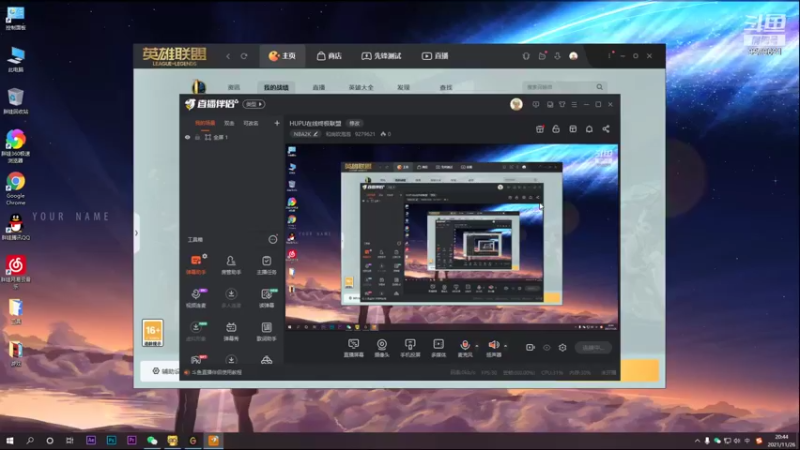The image size is (800, 450).
Task: Expand the left-edge arrow of League window
Action: tap(136, 233)
